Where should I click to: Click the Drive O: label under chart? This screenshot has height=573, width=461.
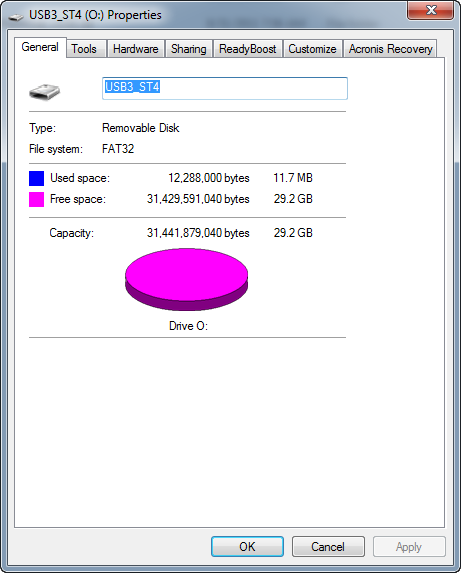click(188, 326)
